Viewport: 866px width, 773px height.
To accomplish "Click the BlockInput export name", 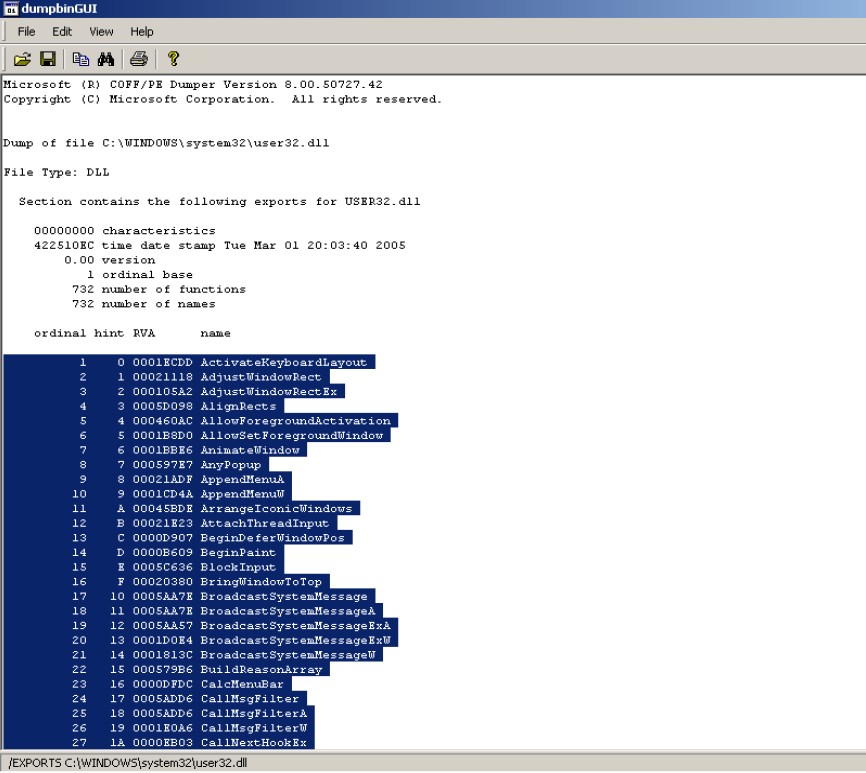I will 238,567.
